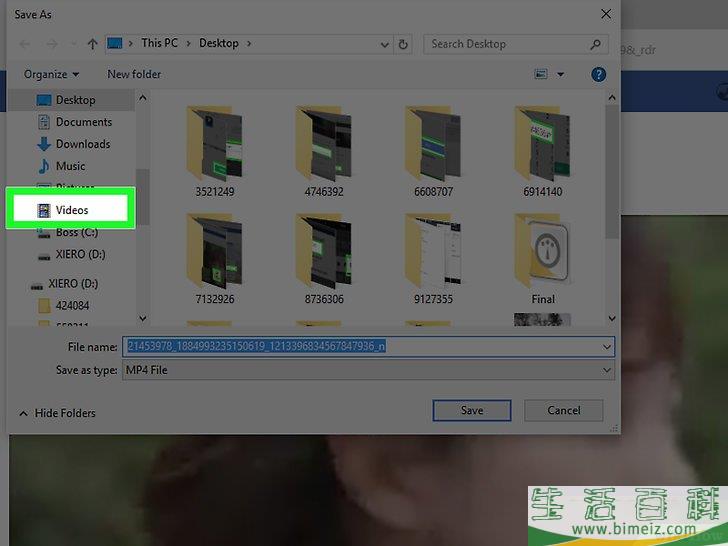
Task: Refresh the Desktop folder listing
Action: tap(403, 44)
